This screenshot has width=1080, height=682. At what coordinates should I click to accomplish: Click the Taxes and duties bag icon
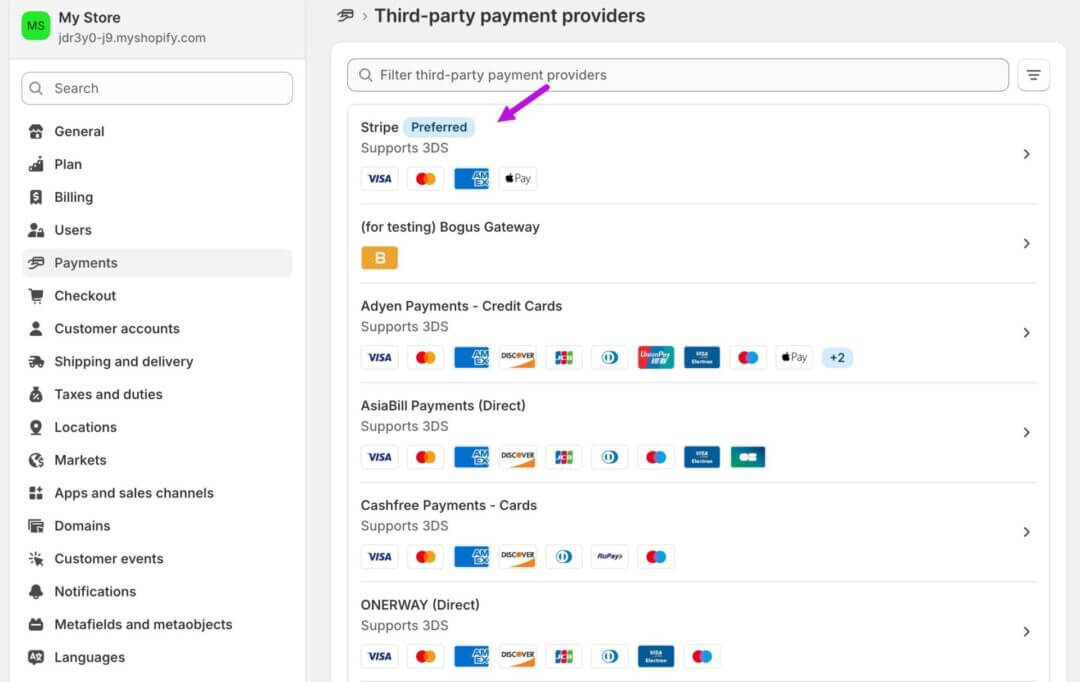tap(36, 395)
